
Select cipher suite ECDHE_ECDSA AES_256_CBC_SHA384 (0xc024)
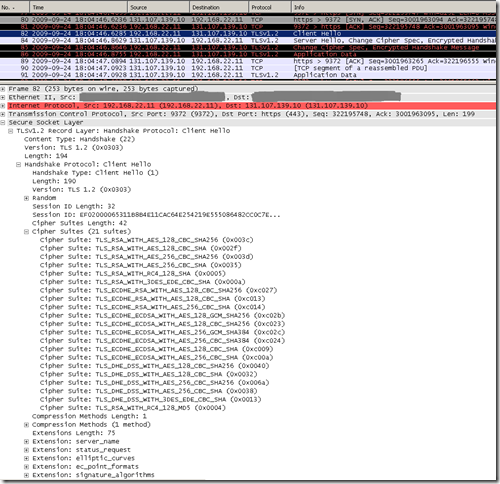(163, 341)
